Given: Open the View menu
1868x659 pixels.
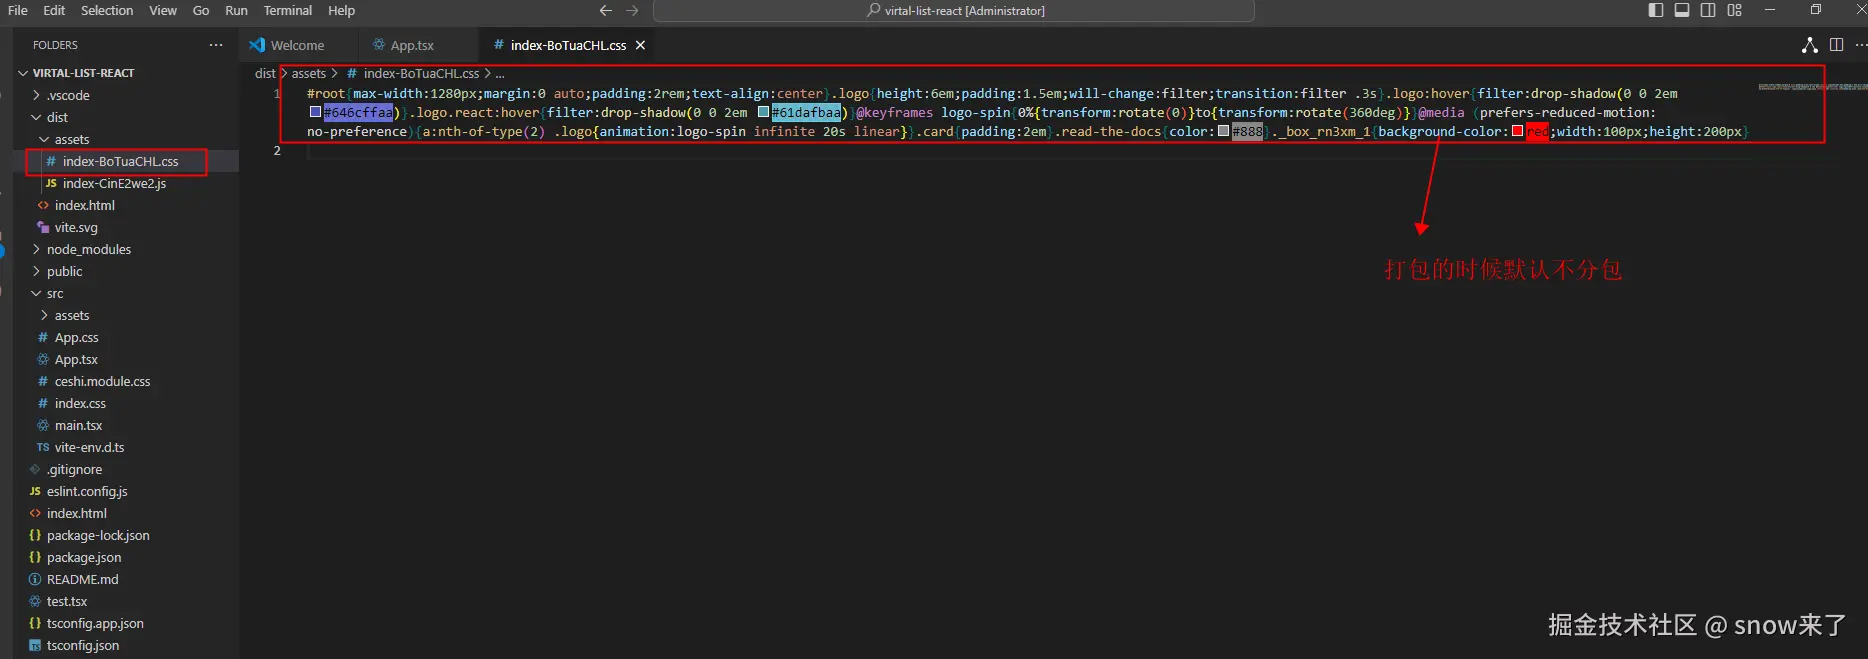Looking at the screenshot, I should [x=163, y=10].
